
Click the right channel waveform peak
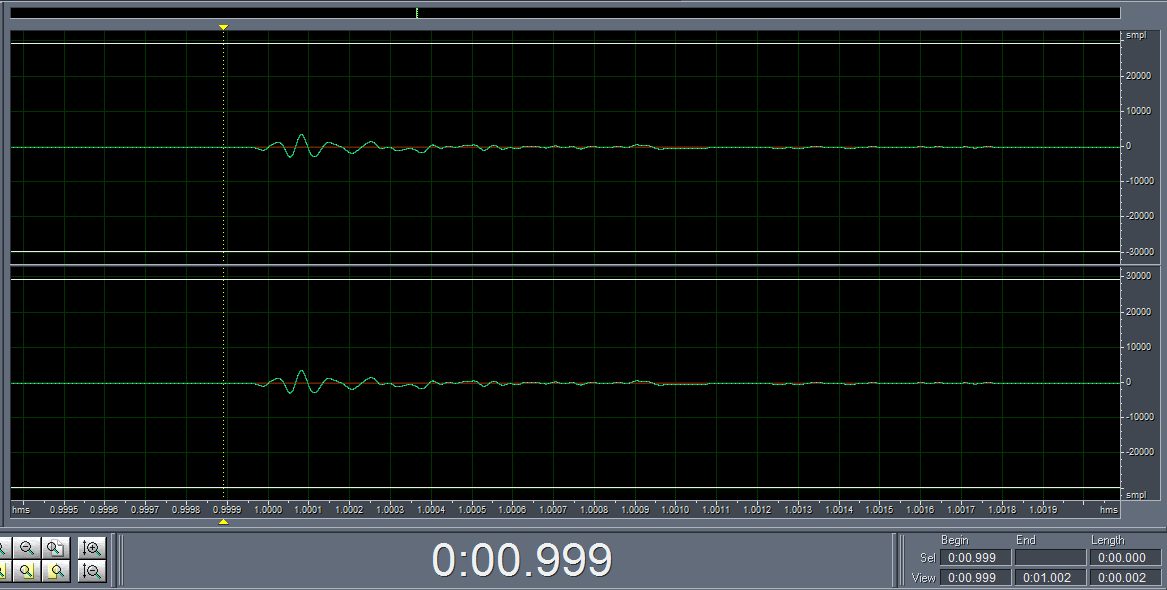(301, 371)
